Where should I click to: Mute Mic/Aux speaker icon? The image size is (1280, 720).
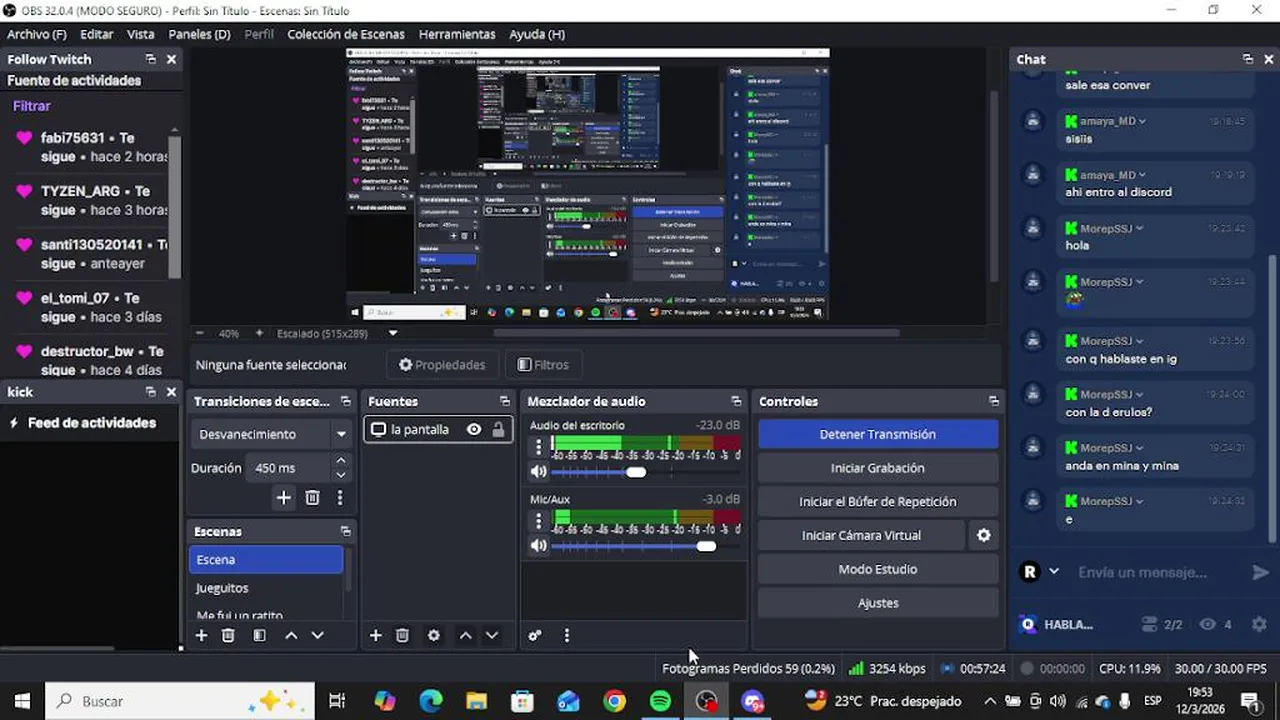tap(539, 546)
